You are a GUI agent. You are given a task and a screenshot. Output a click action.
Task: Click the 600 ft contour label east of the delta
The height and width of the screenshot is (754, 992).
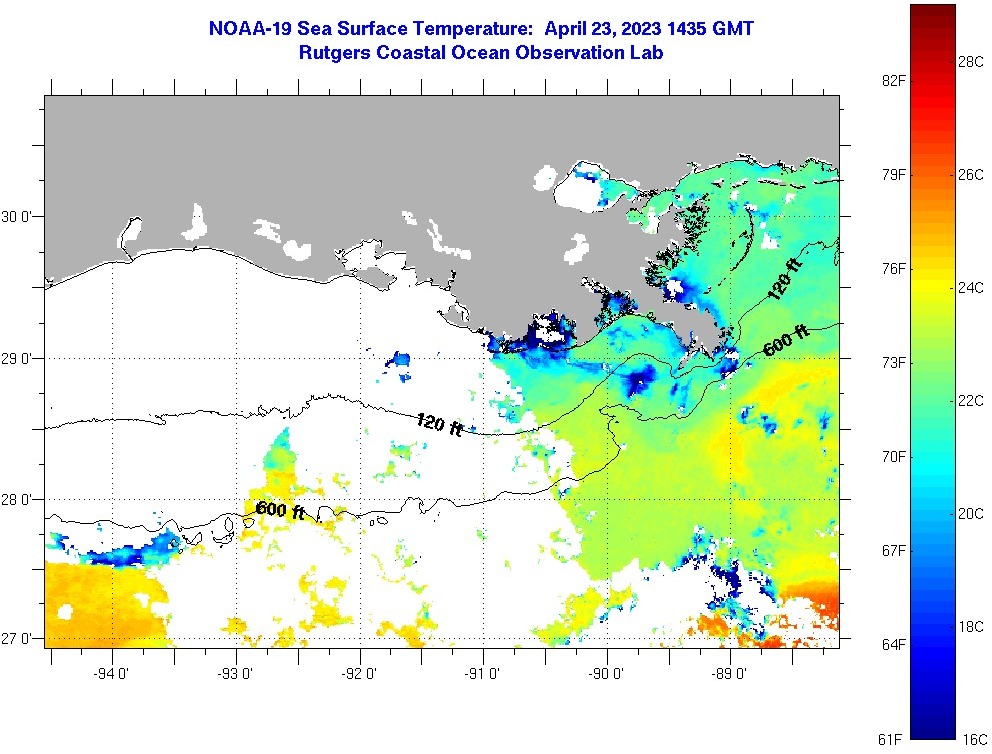786,341
